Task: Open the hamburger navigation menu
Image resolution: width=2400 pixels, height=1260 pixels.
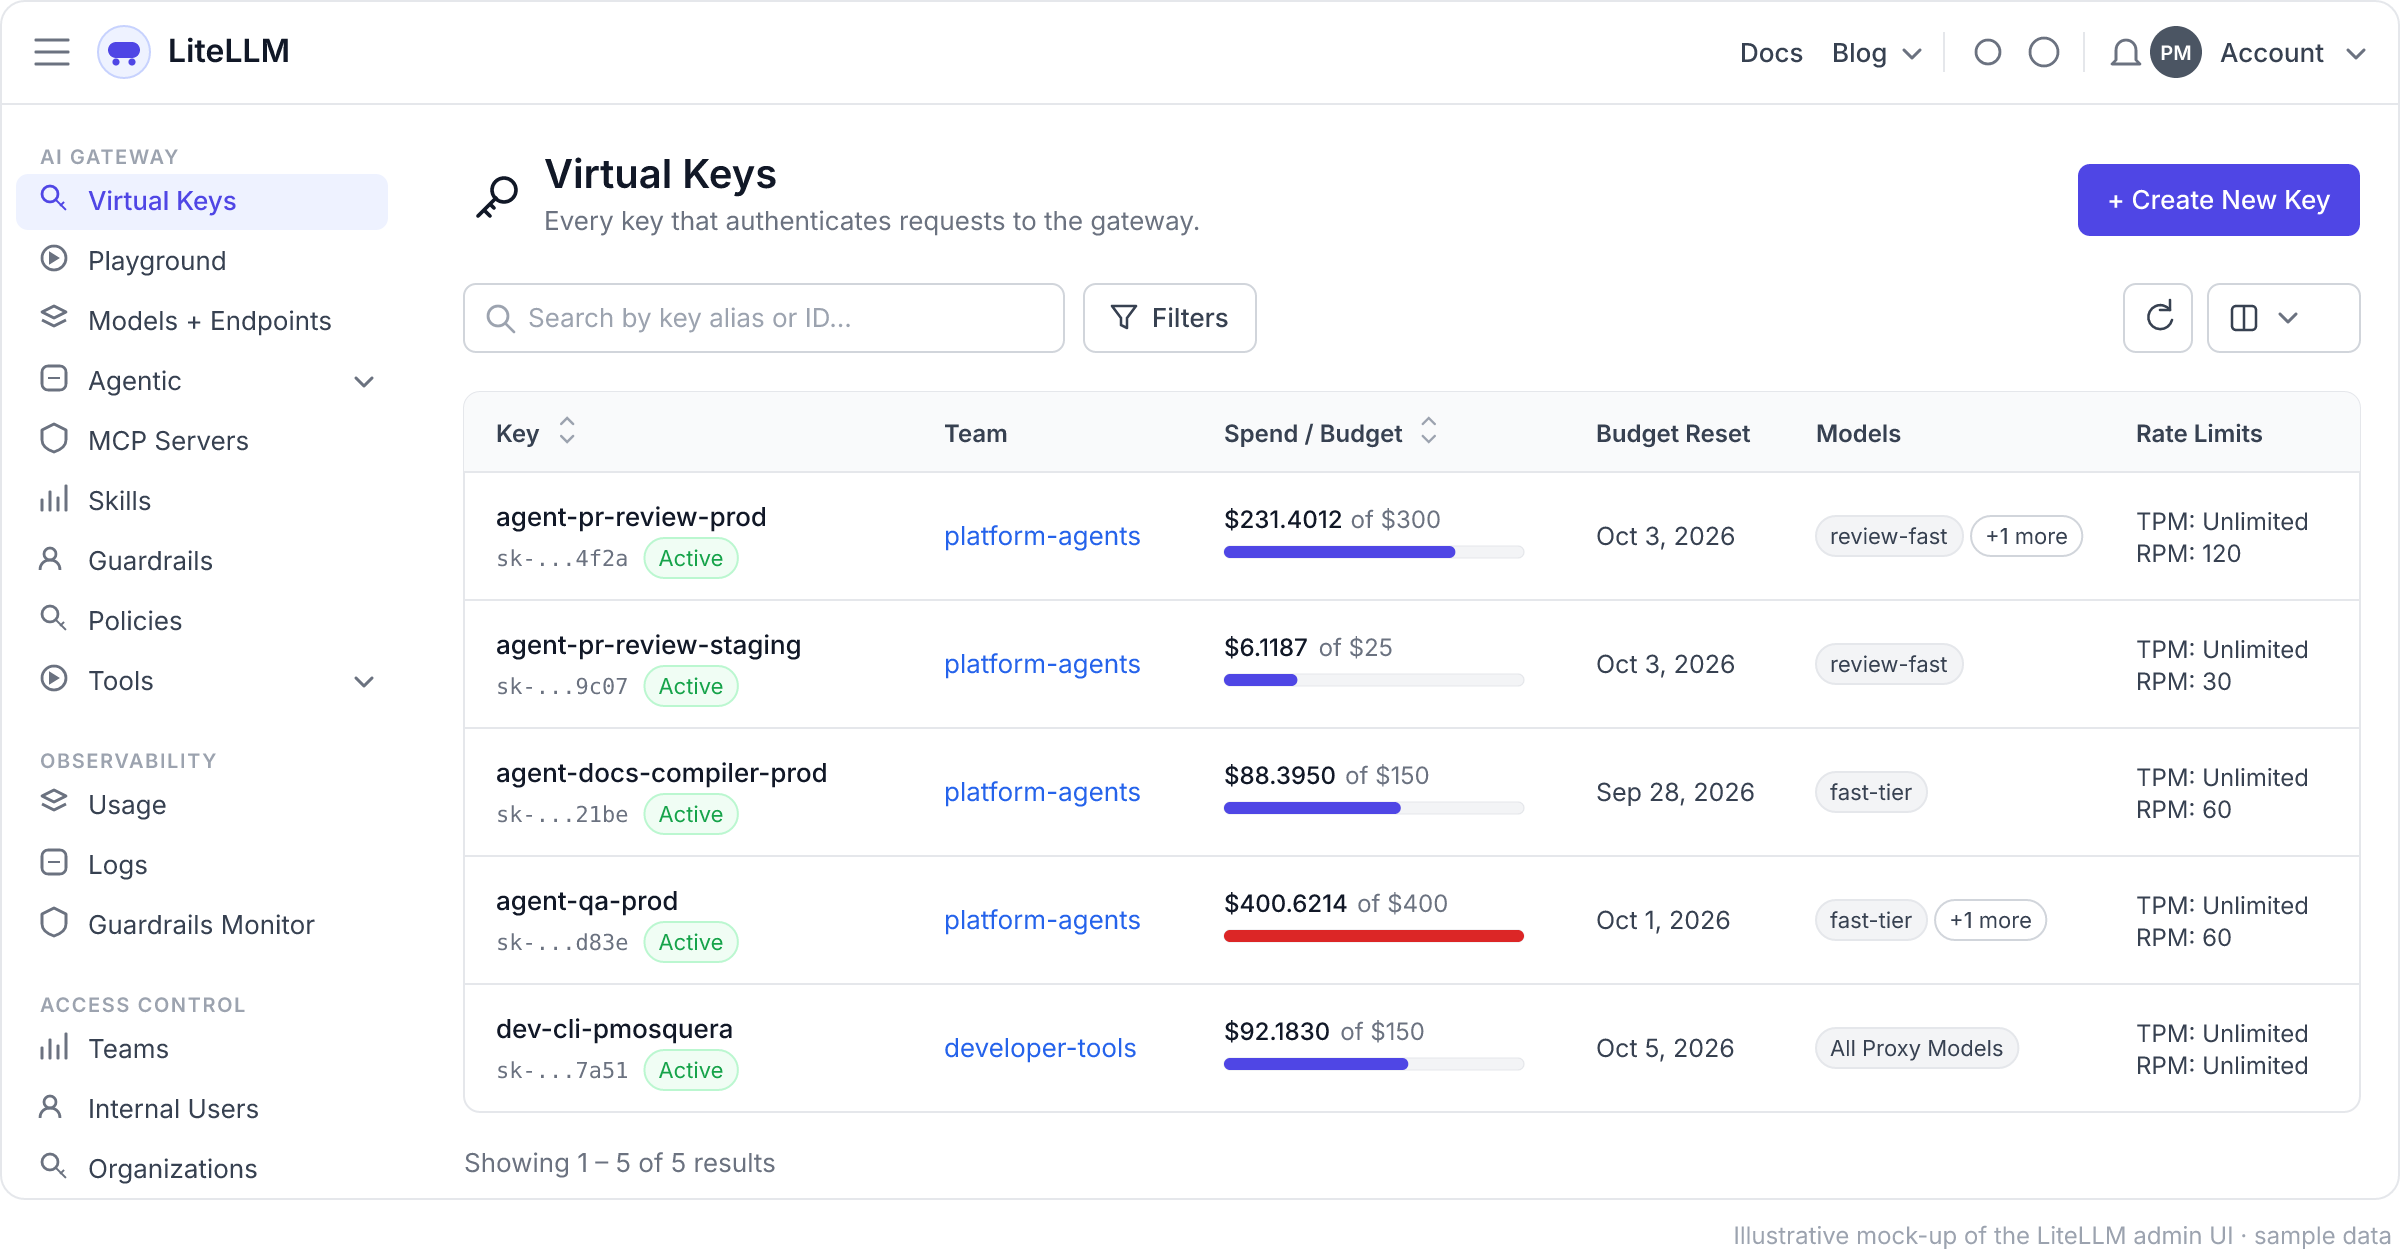Action: click(52, 52)
